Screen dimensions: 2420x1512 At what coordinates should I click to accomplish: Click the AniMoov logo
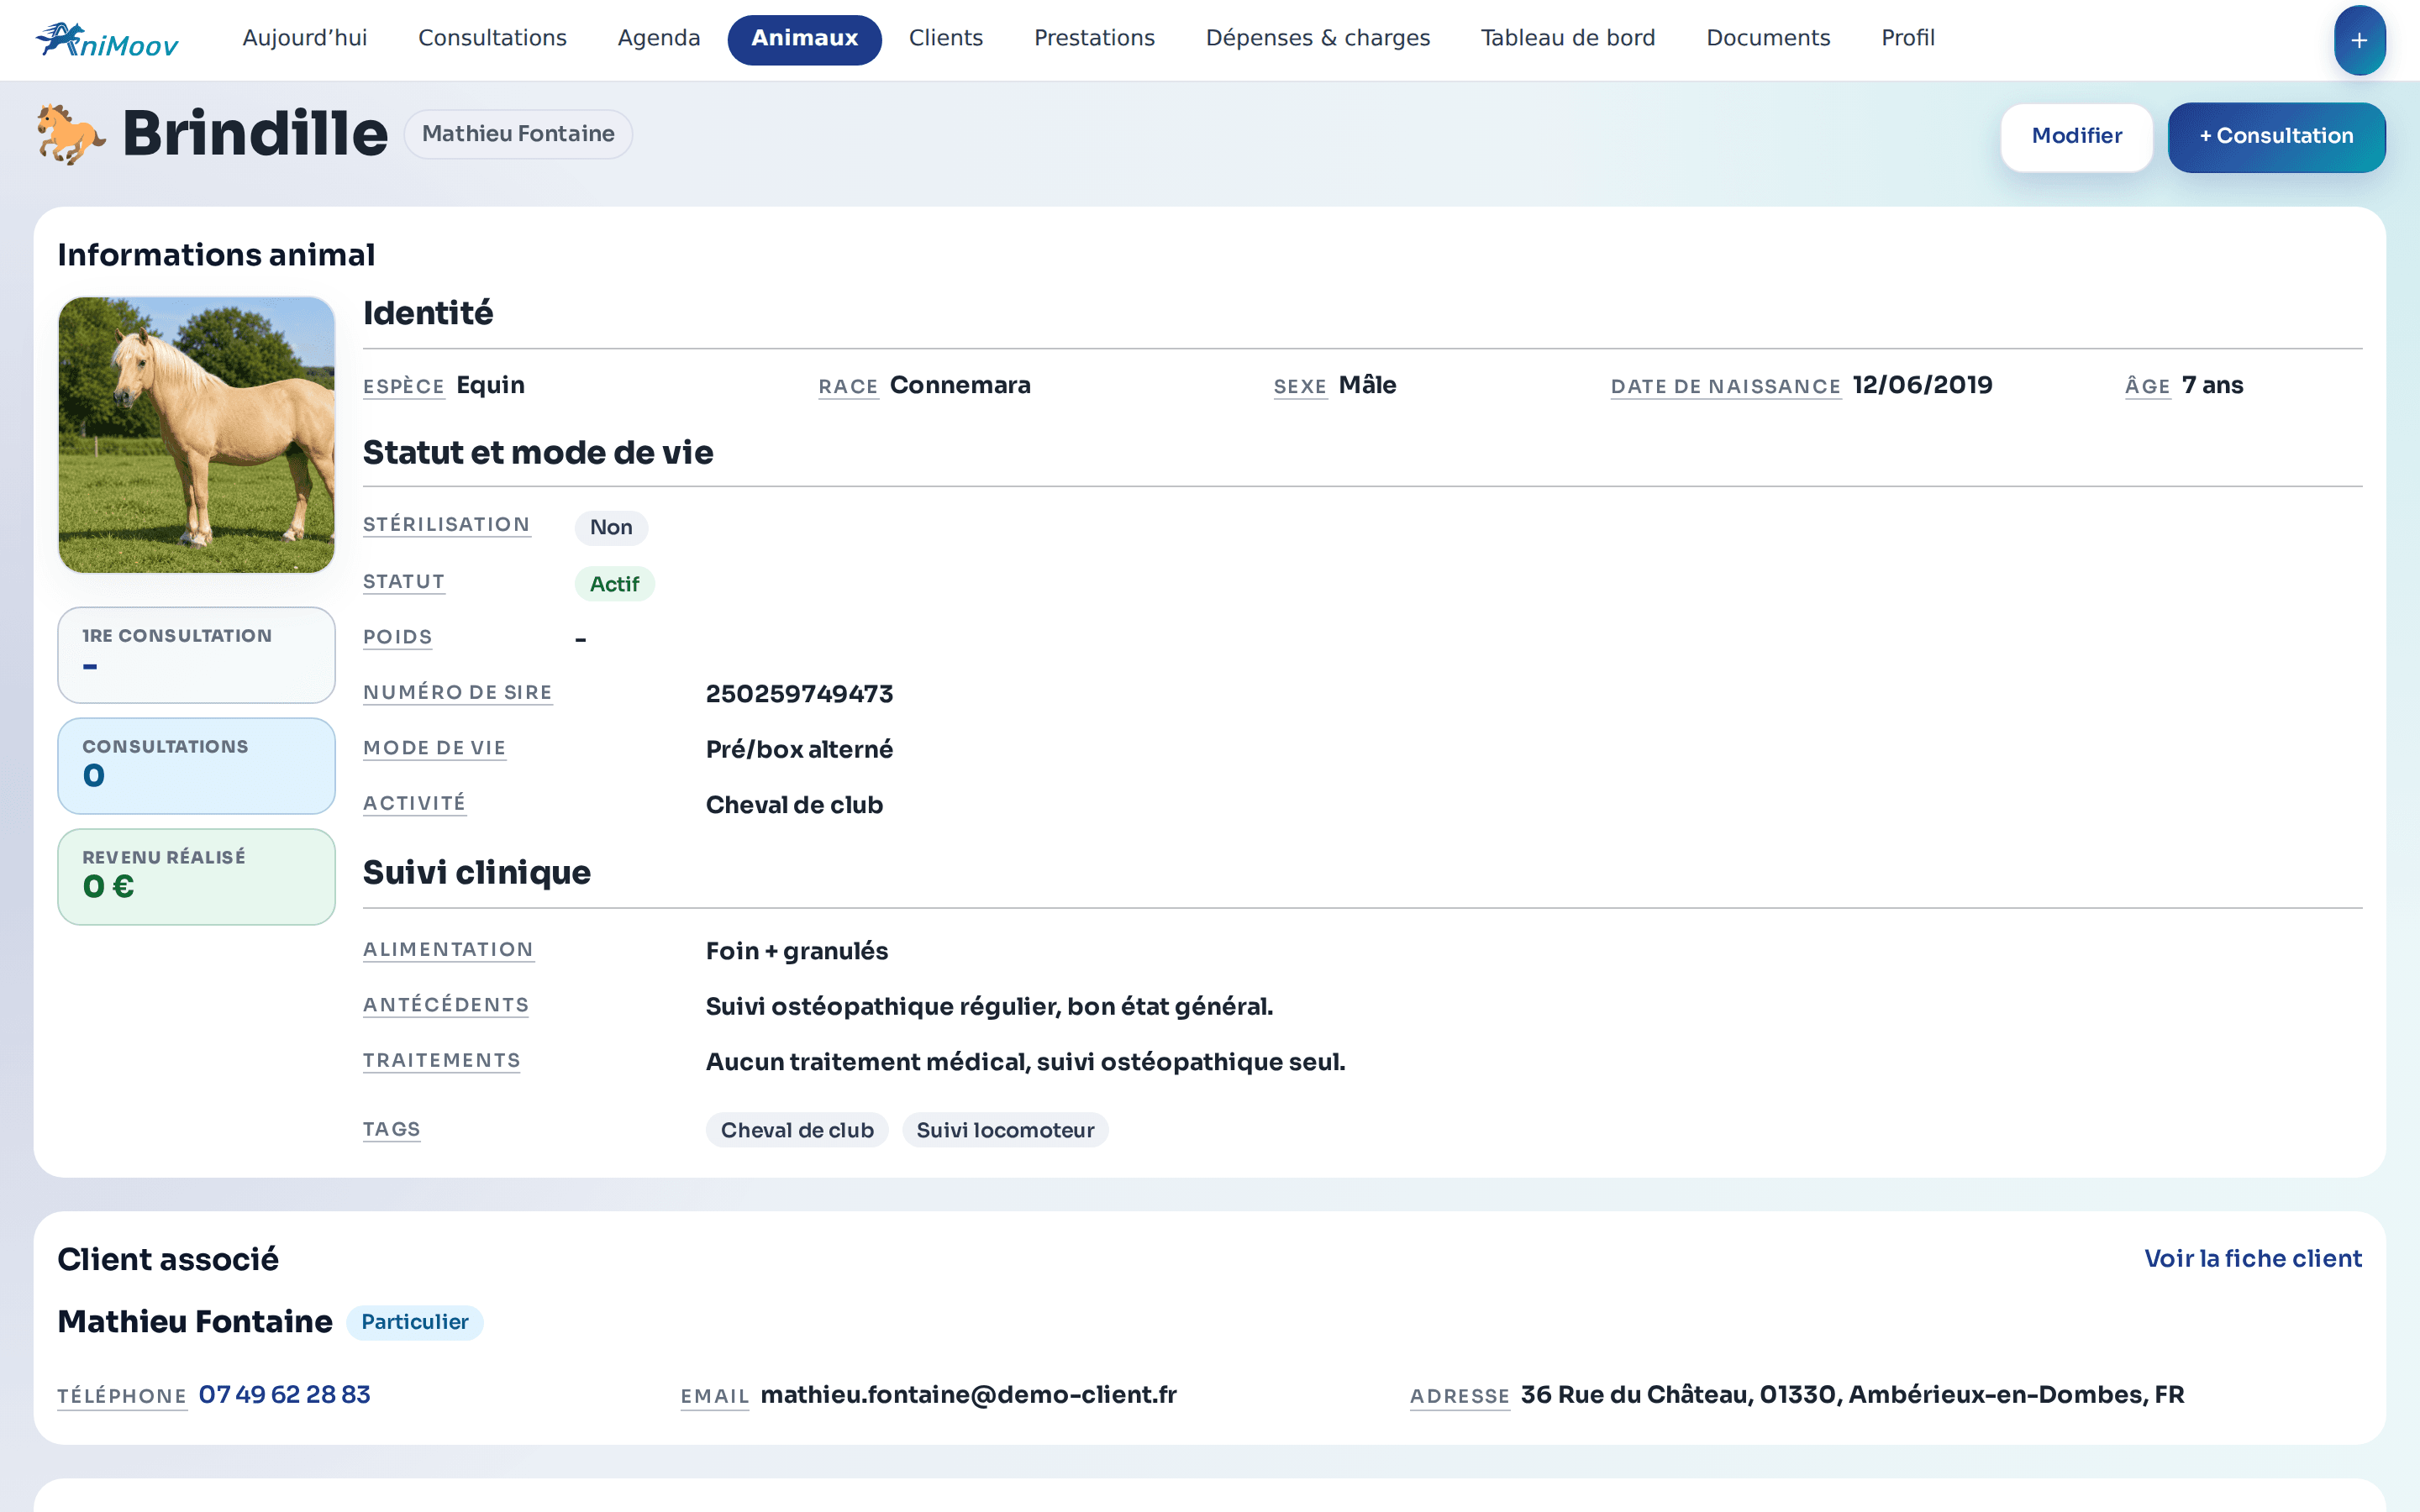107,40
